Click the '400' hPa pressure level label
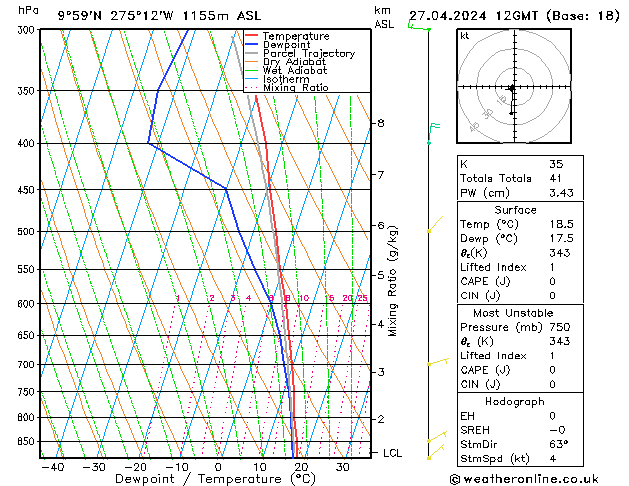 tap(28, 143)
